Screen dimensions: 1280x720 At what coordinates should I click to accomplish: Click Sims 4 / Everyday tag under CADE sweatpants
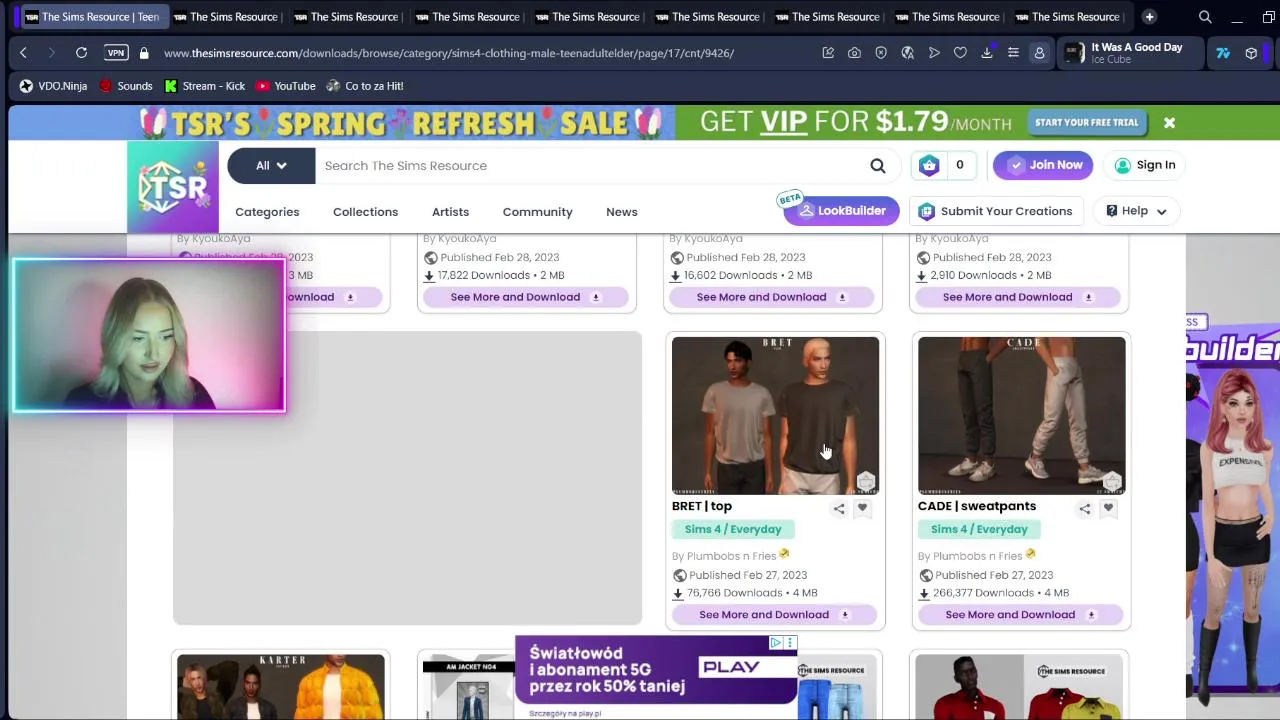979,529
